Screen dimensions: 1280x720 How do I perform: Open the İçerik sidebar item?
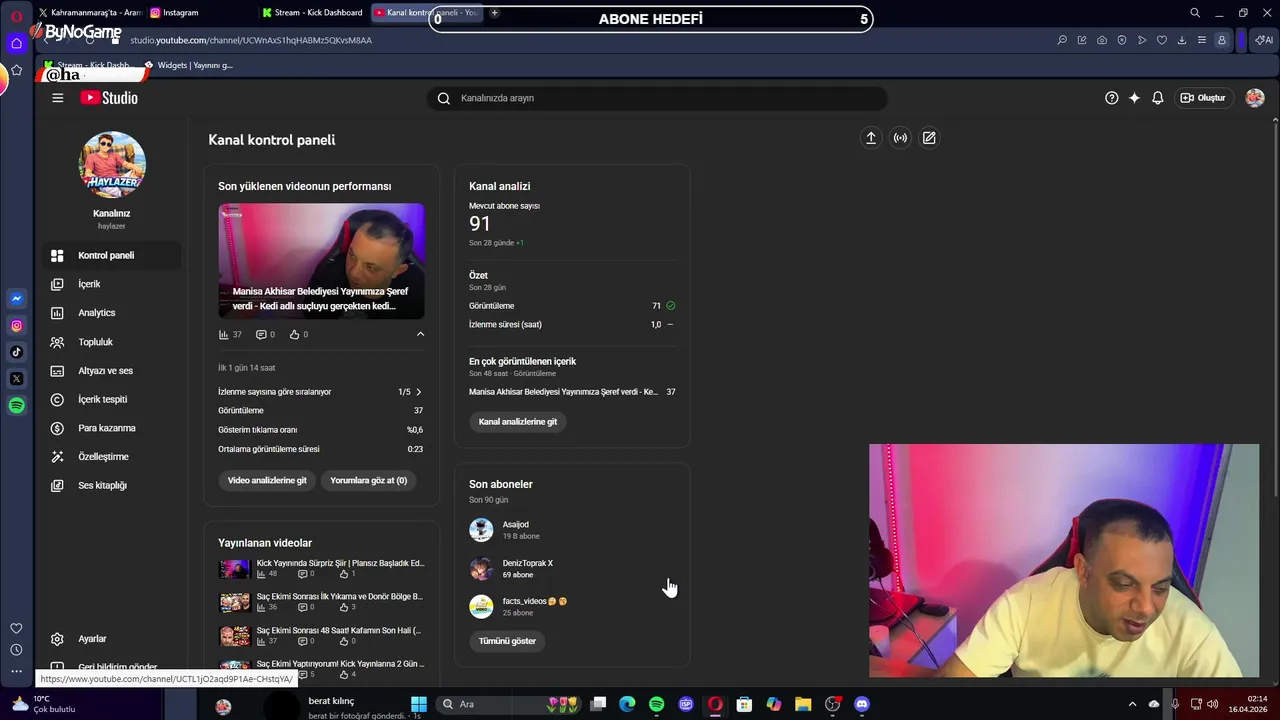(x=112, y=284)
